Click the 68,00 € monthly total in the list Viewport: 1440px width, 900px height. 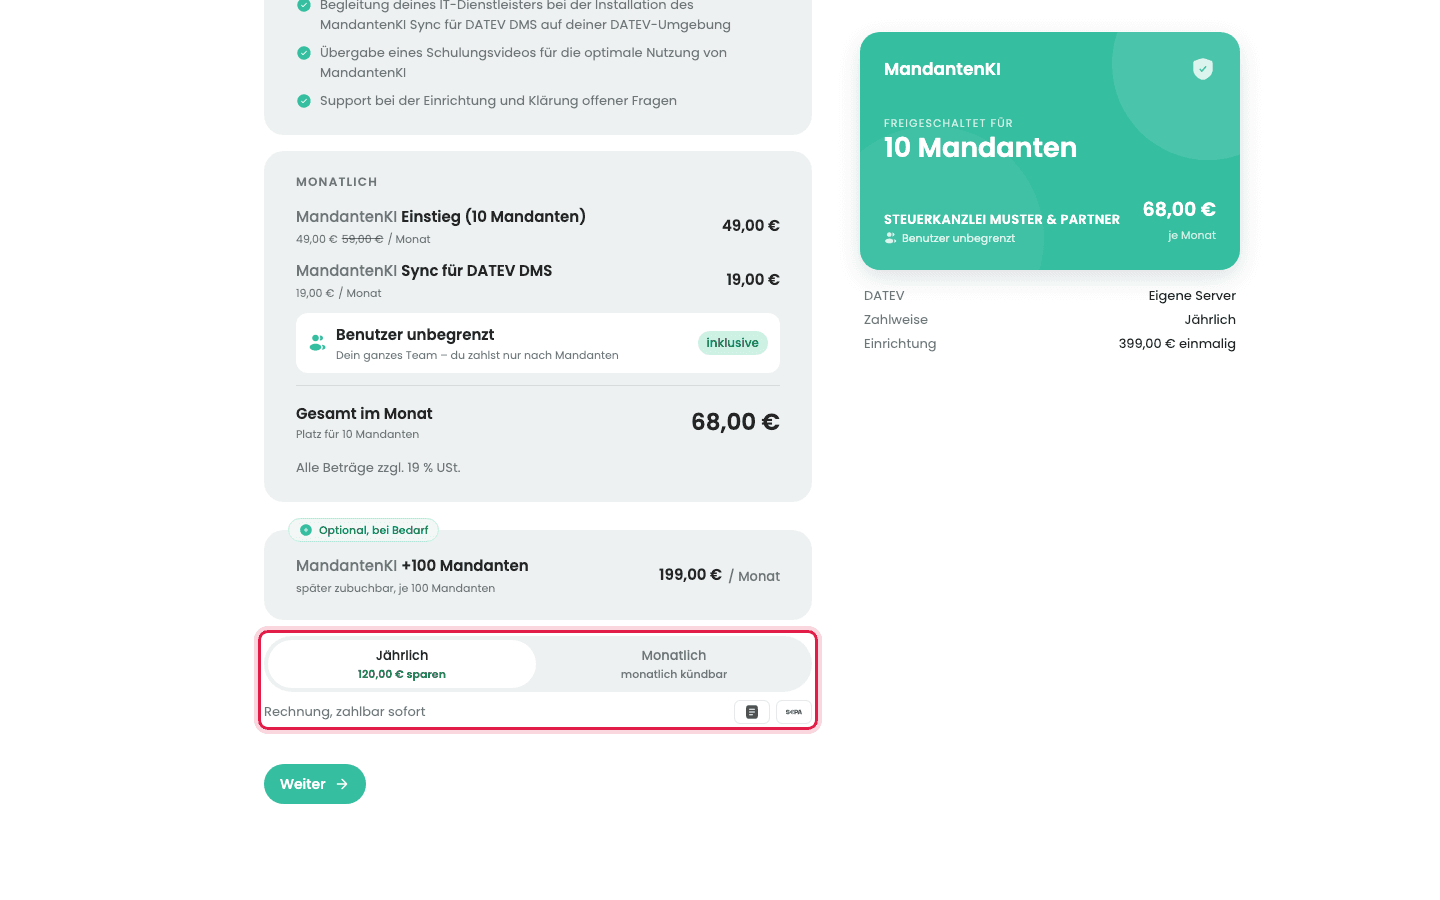click(x=735, y=422)
